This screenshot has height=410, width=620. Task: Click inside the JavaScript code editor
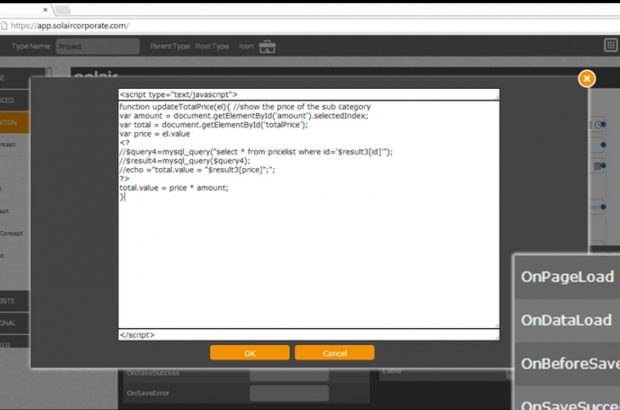coord(308,250)
